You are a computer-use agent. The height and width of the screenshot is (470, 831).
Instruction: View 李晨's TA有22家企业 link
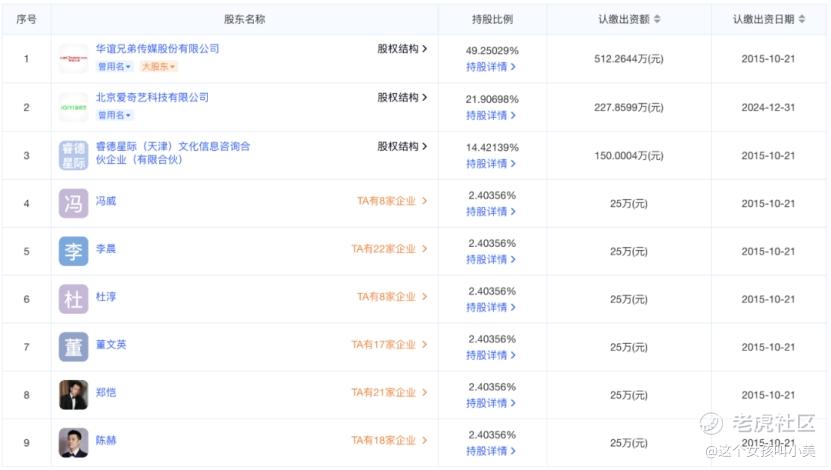pyautogui.click(x=389, y=249)
